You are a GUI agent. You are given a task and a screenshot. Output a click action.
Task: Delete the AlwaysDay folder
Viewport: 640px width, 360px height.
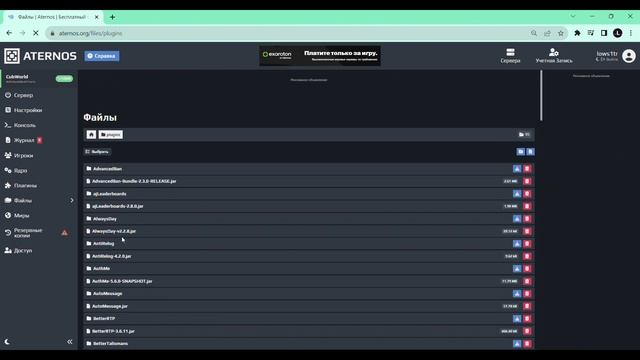tap(527, 219)
